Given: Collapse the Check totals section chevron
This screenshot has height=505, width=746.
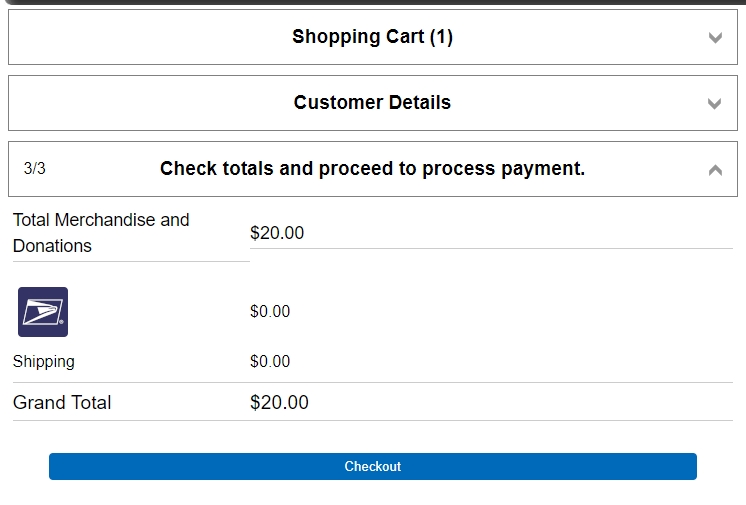Looking at the screenshot, I should click(715, 170).
